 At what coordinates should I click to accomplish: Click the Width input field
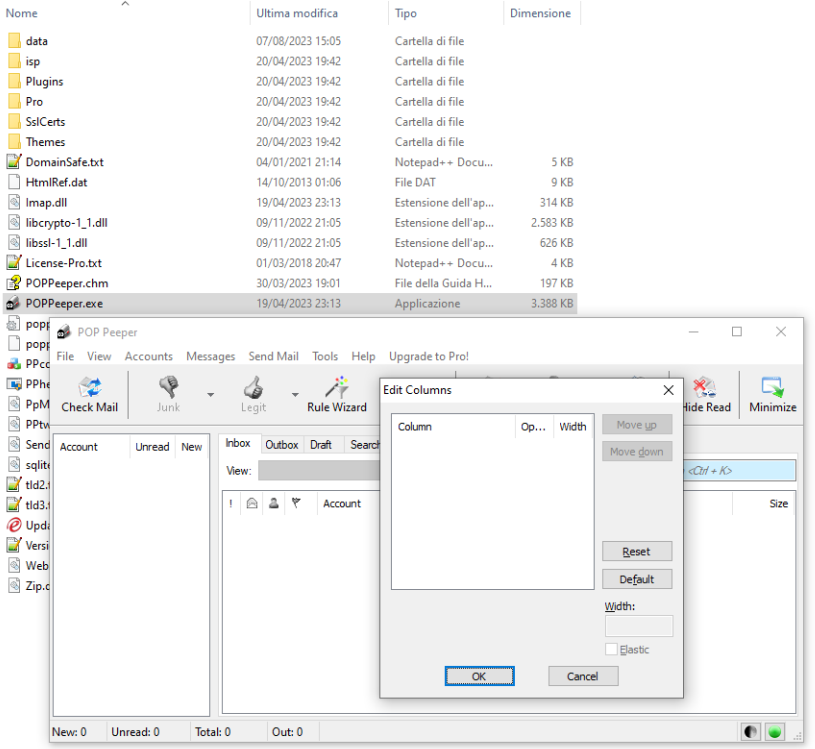[639, 626]
